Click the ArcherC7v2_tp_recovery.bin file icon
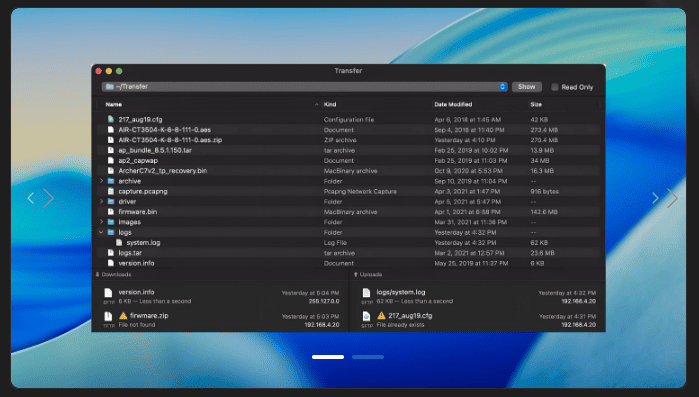This screenshot has height=397, width=699. [x=111, y=171]
